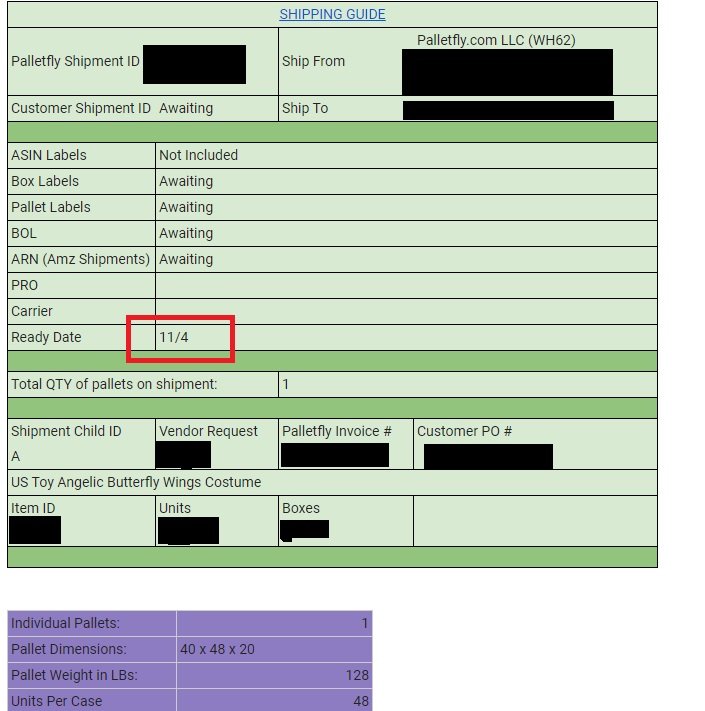Select the US Toy Angelic Butterfly Wings Costume row
The height and width of the screenshot is (711, 705).
(136, 482)
